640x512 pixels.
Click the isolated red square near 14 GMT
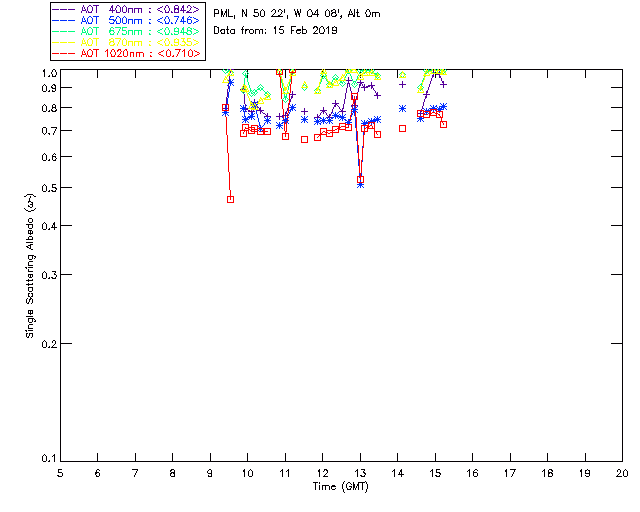point(402,129)
